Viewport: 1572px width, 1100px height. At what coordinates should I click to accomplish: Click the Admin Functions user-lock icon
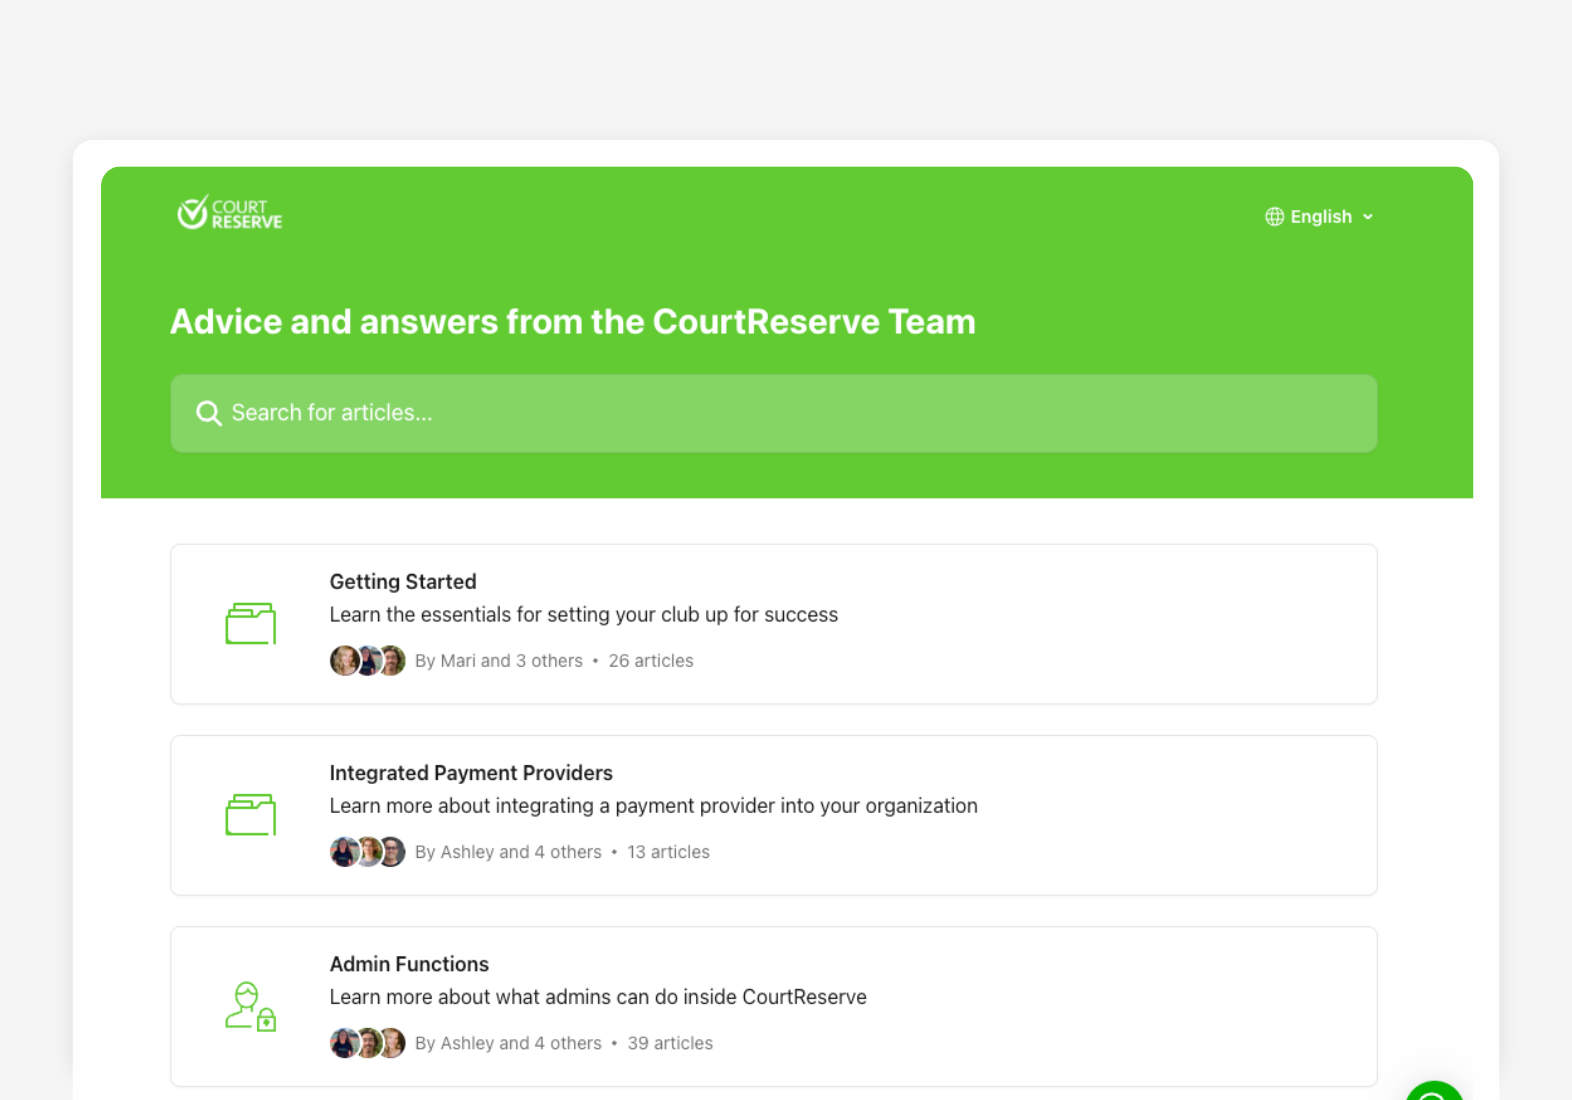(250, 1006)
